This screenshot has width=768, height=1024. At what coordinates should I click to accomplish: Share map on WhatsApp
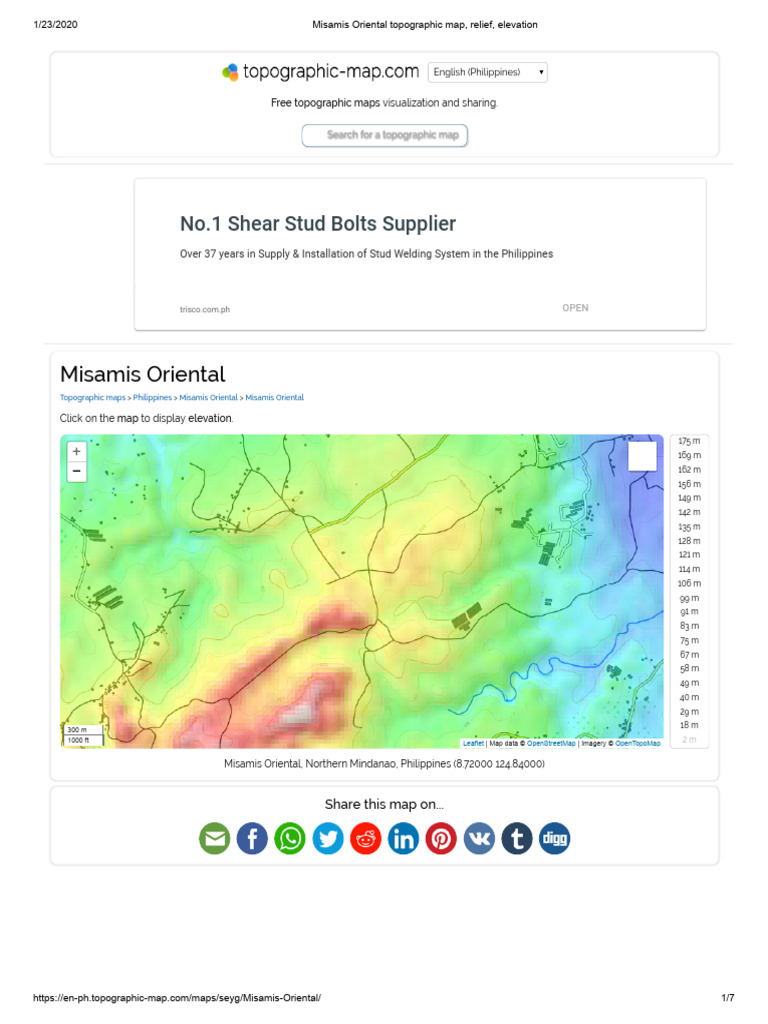point(290,839)
